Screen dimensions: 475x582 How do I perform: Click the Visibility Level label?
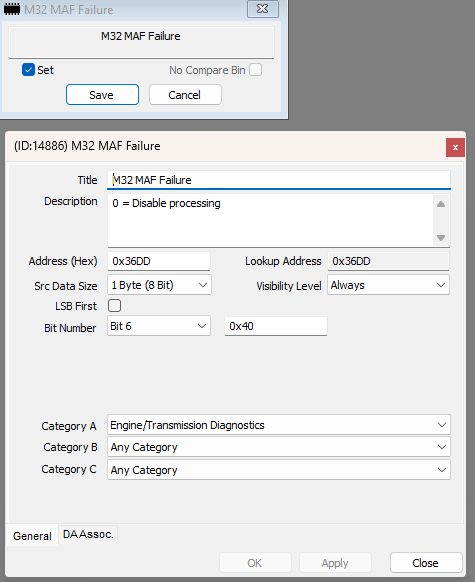289,286
